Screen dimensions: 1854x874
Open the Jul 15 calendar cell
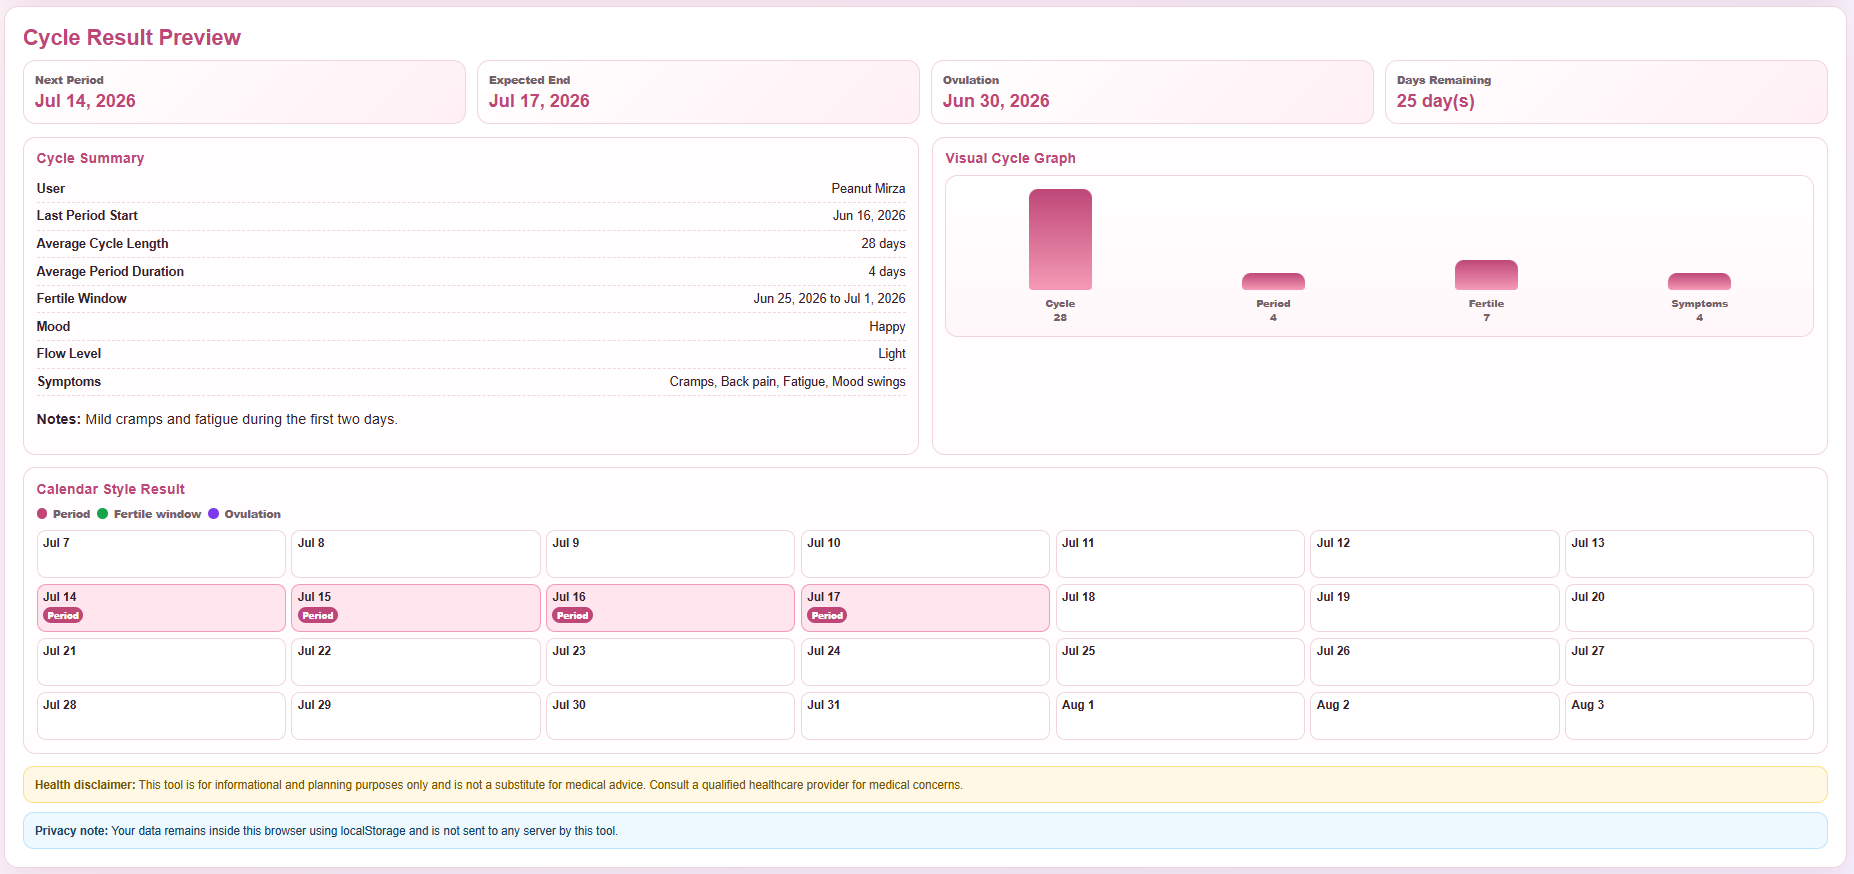coord(416,608)
